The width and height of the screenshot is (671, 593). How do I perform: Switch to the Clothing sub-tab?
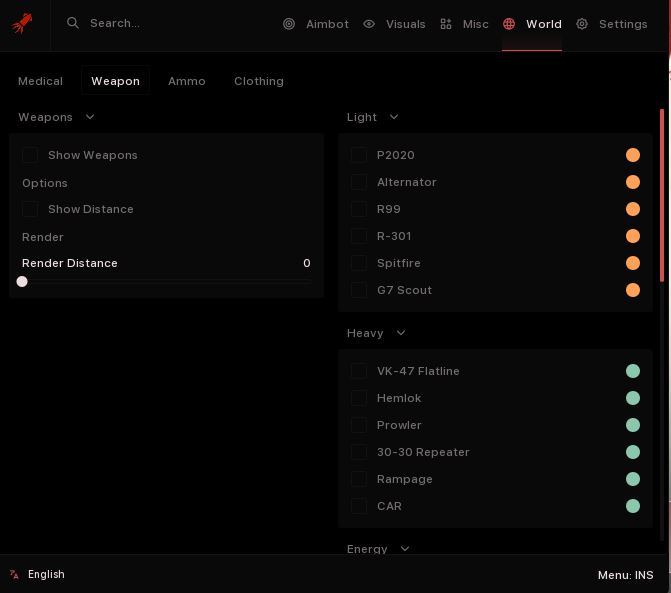click(259, 81)
